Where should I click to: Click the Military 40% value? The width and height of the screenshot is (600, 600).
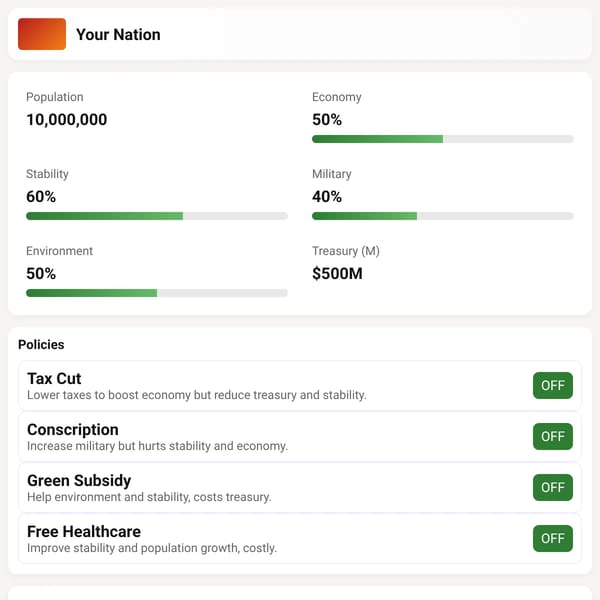coord(327,197)
